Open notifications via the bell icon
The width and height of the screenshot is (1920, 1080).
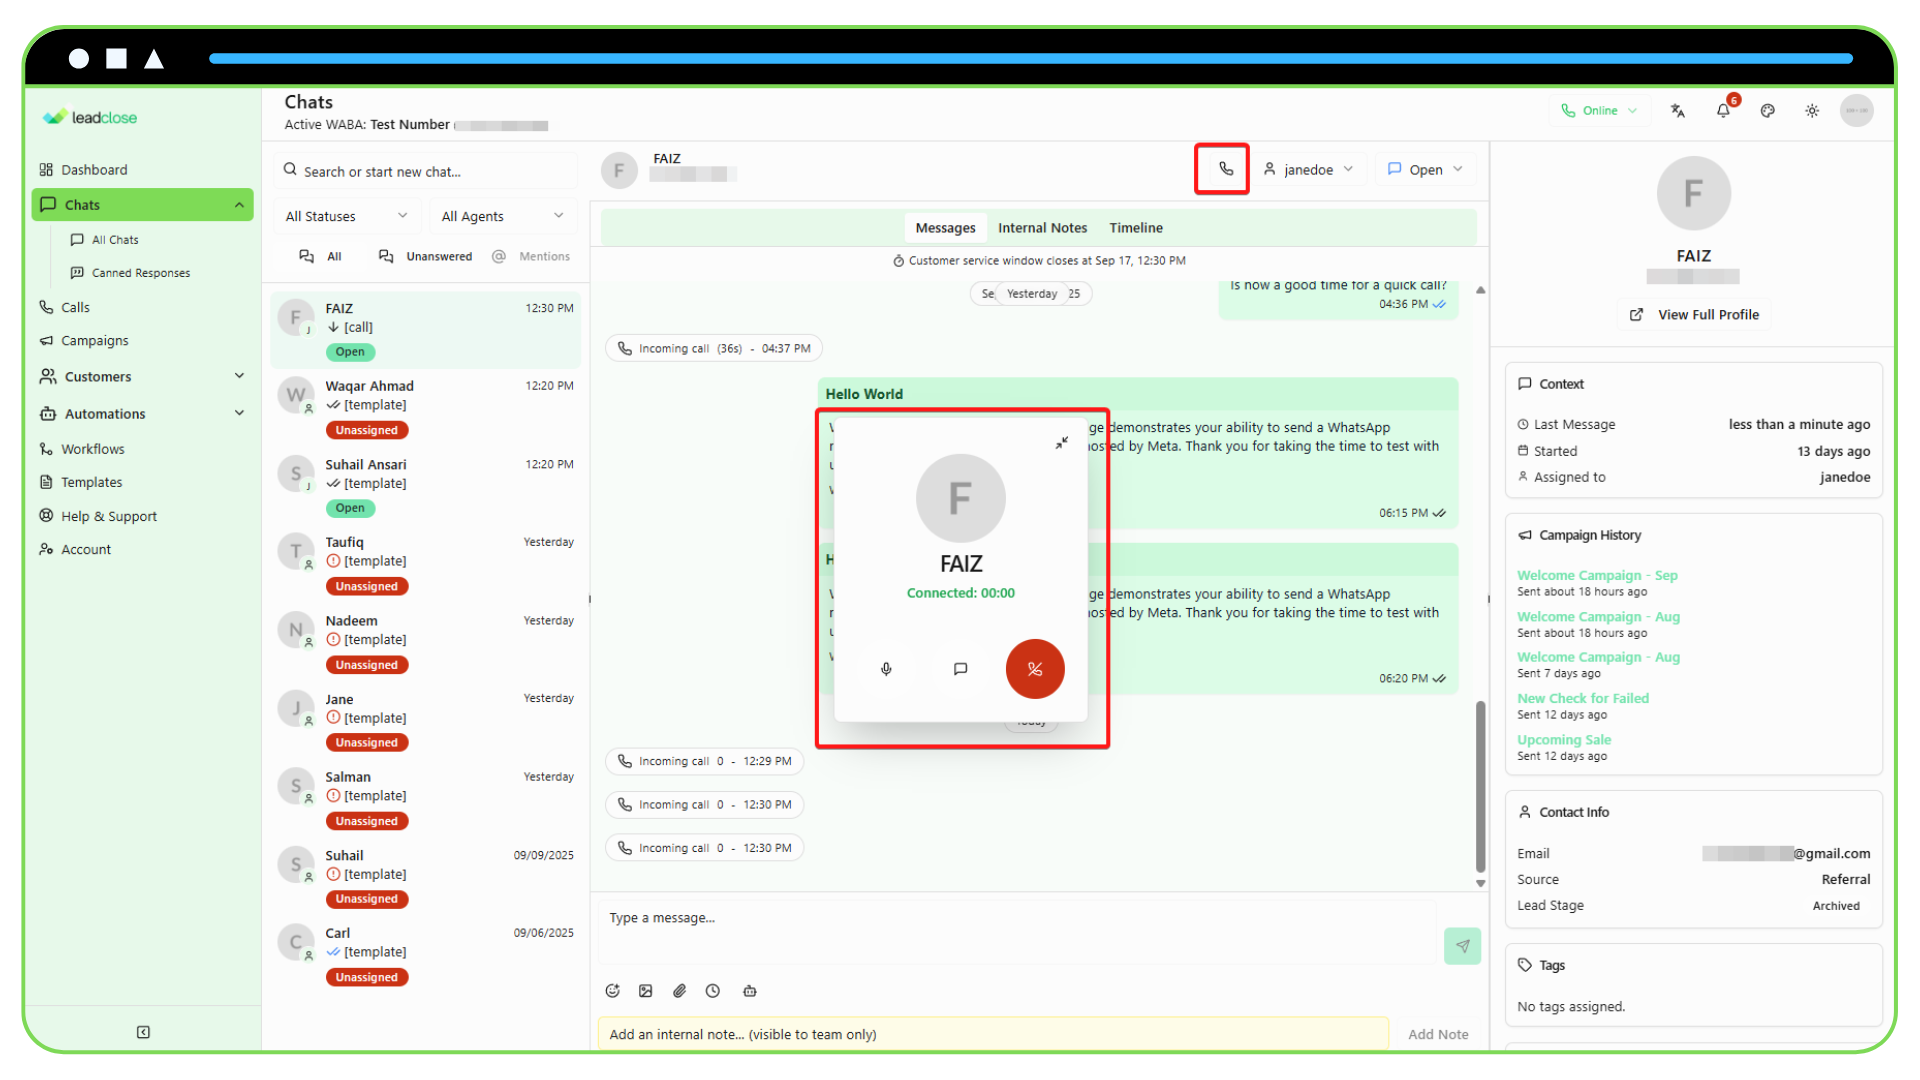point(1724,111)
